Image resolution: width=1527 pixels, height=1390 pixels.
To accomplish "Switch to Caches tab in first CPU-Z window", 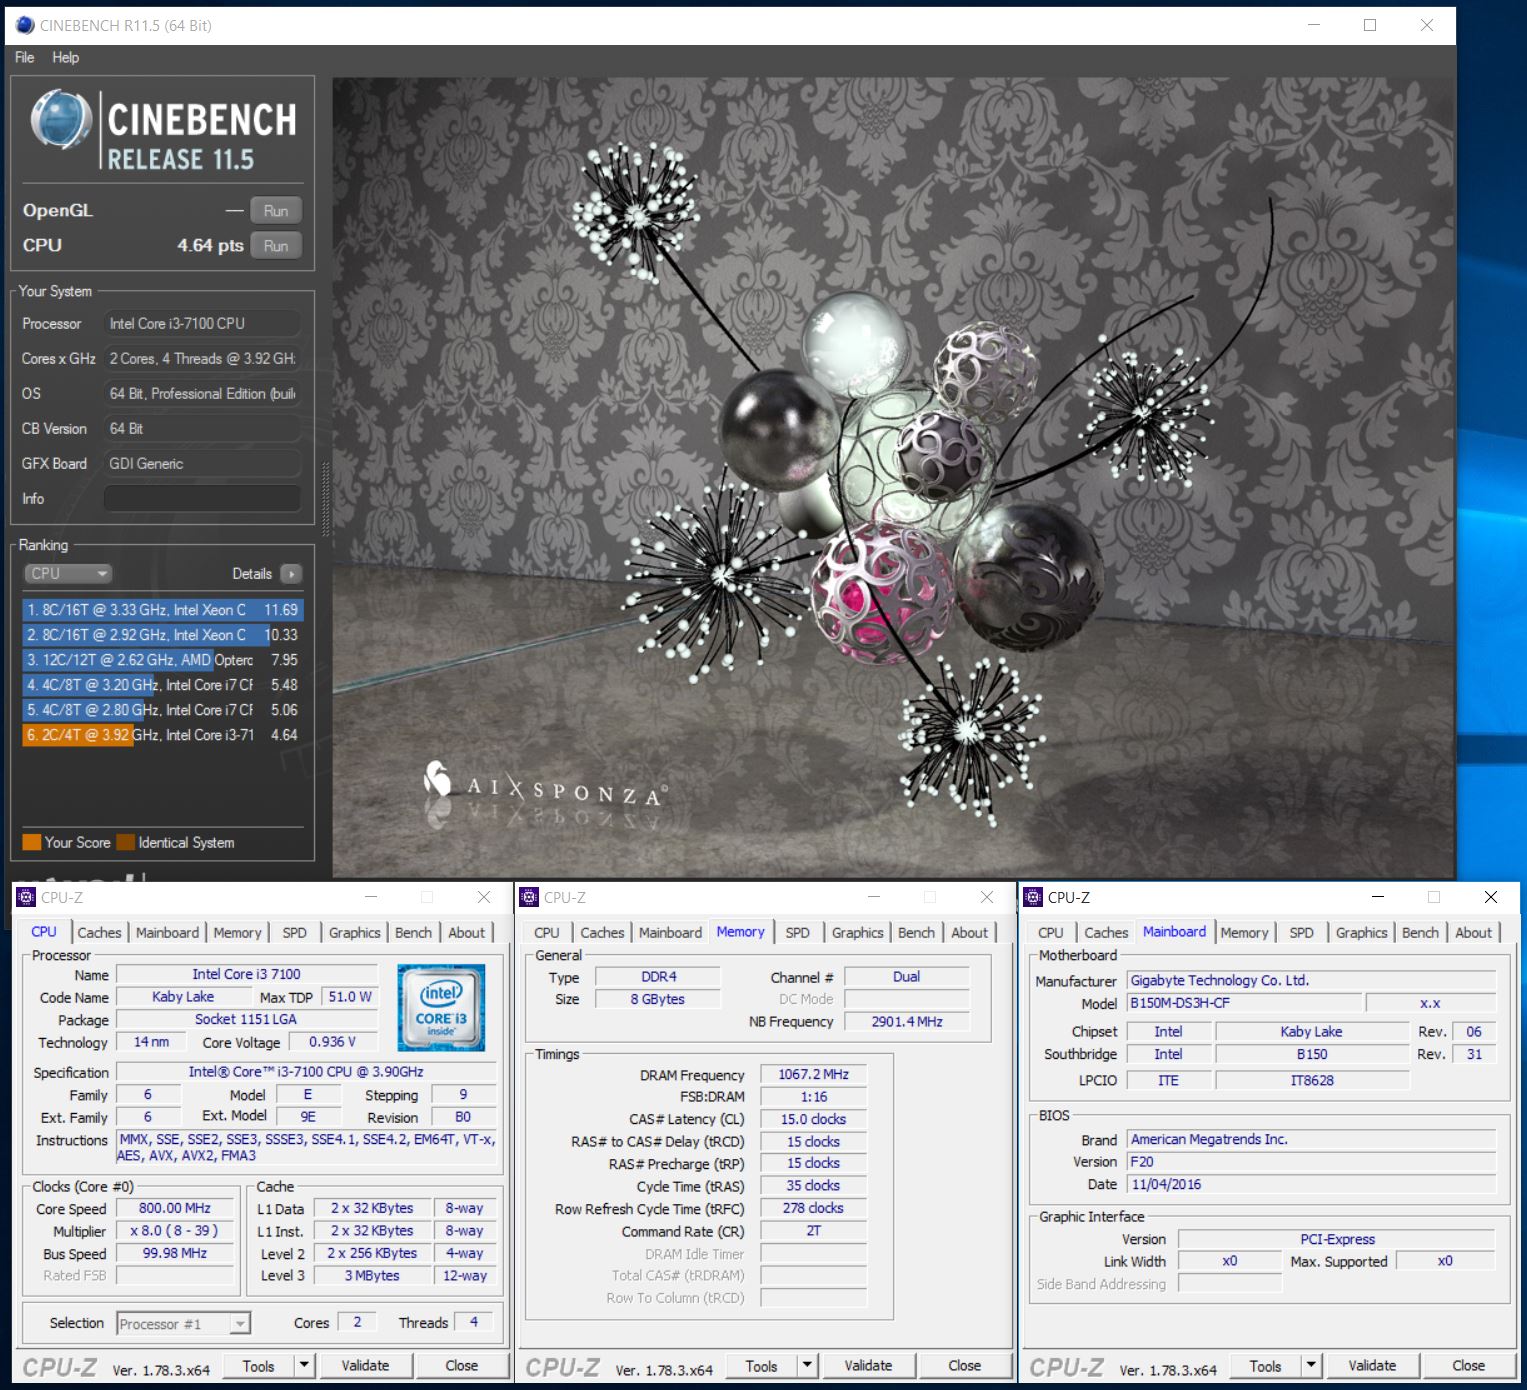I will 99,933.
